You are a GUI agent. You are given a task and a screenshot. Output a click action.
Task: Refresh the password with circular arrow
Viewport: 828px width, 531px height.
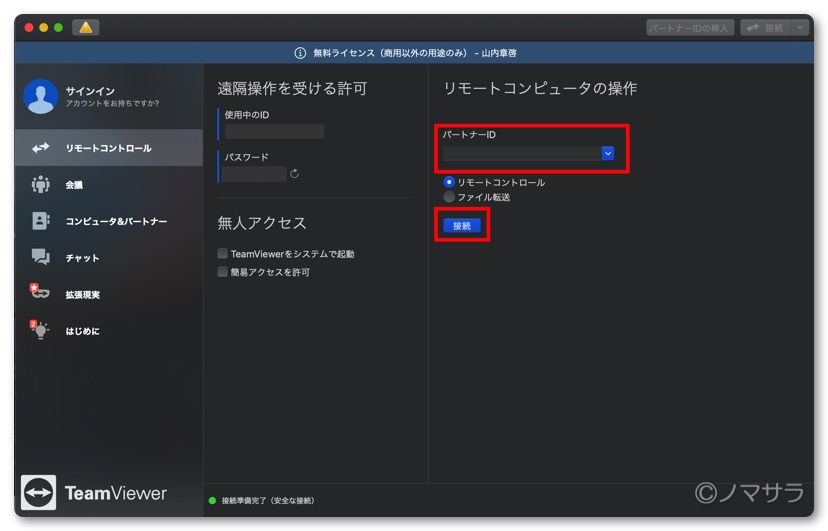pyautogui.click(x=294, y=174)
